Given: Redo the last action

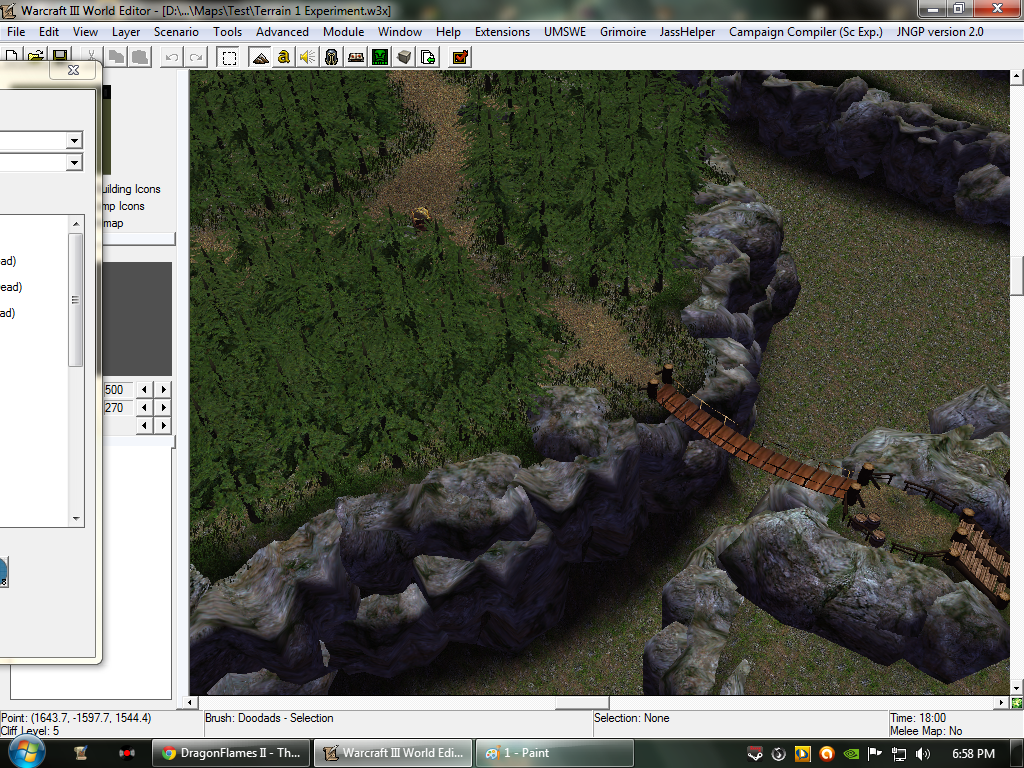Looking at the screenshot, I should [x=196, y=57].
